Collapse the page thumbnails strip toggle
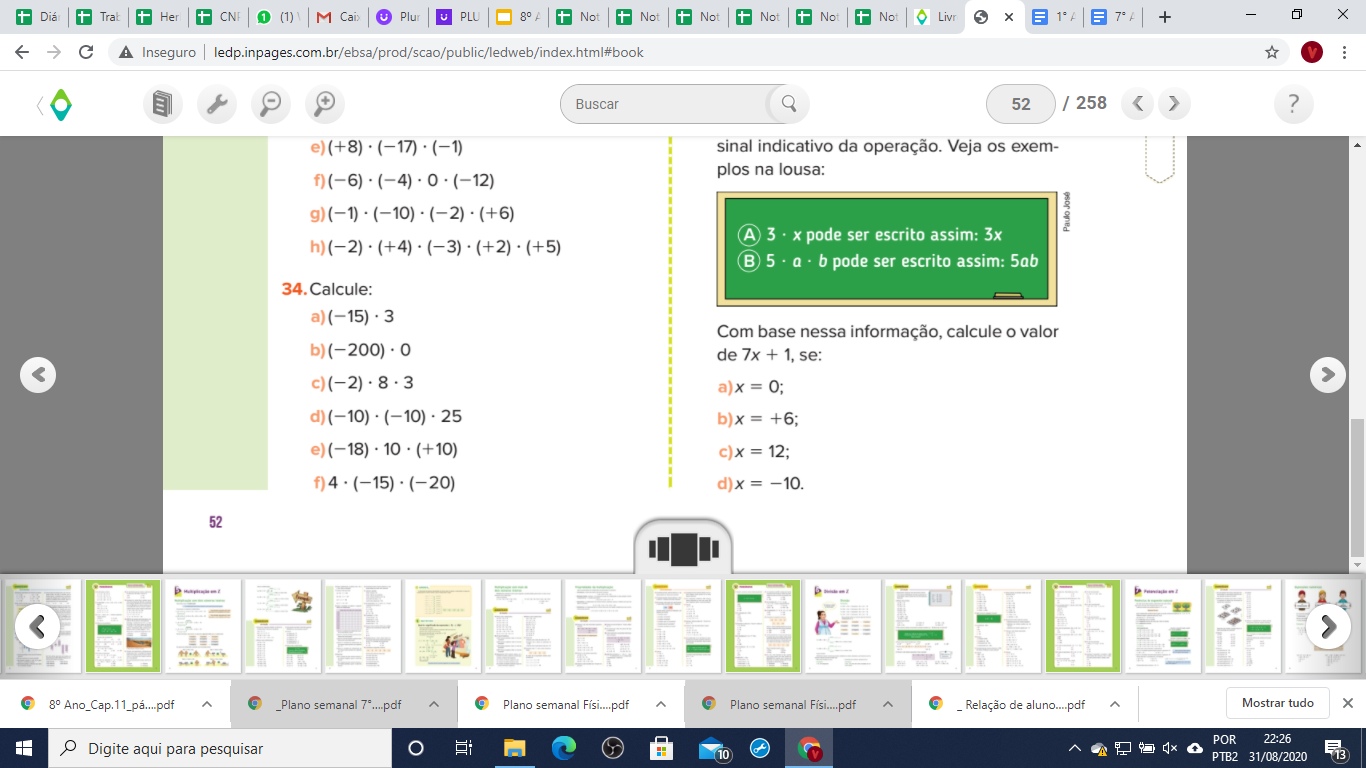This screenshot has width=1366, height=768. point(683,549)
